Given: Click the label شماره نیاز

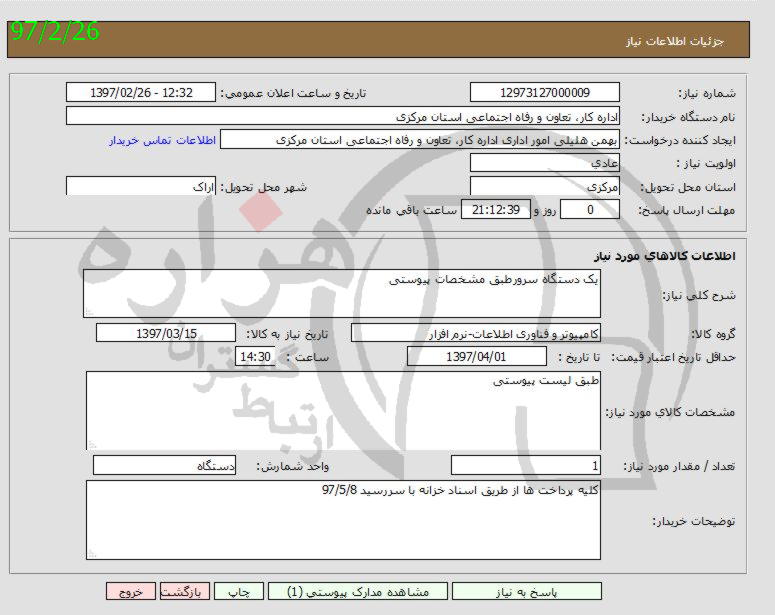Looking at the screenshot, I should [x=707, y=93].
